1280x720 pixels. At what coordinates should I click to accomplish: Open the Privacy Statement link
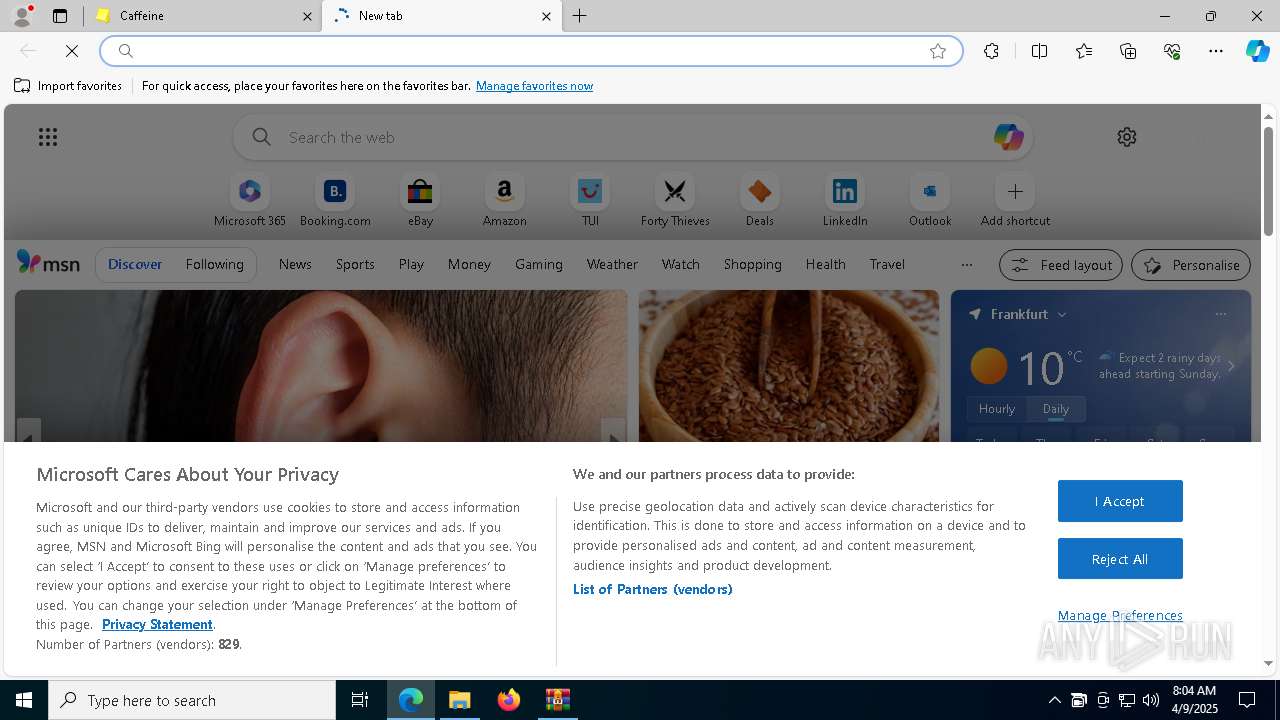pos(157,624)
